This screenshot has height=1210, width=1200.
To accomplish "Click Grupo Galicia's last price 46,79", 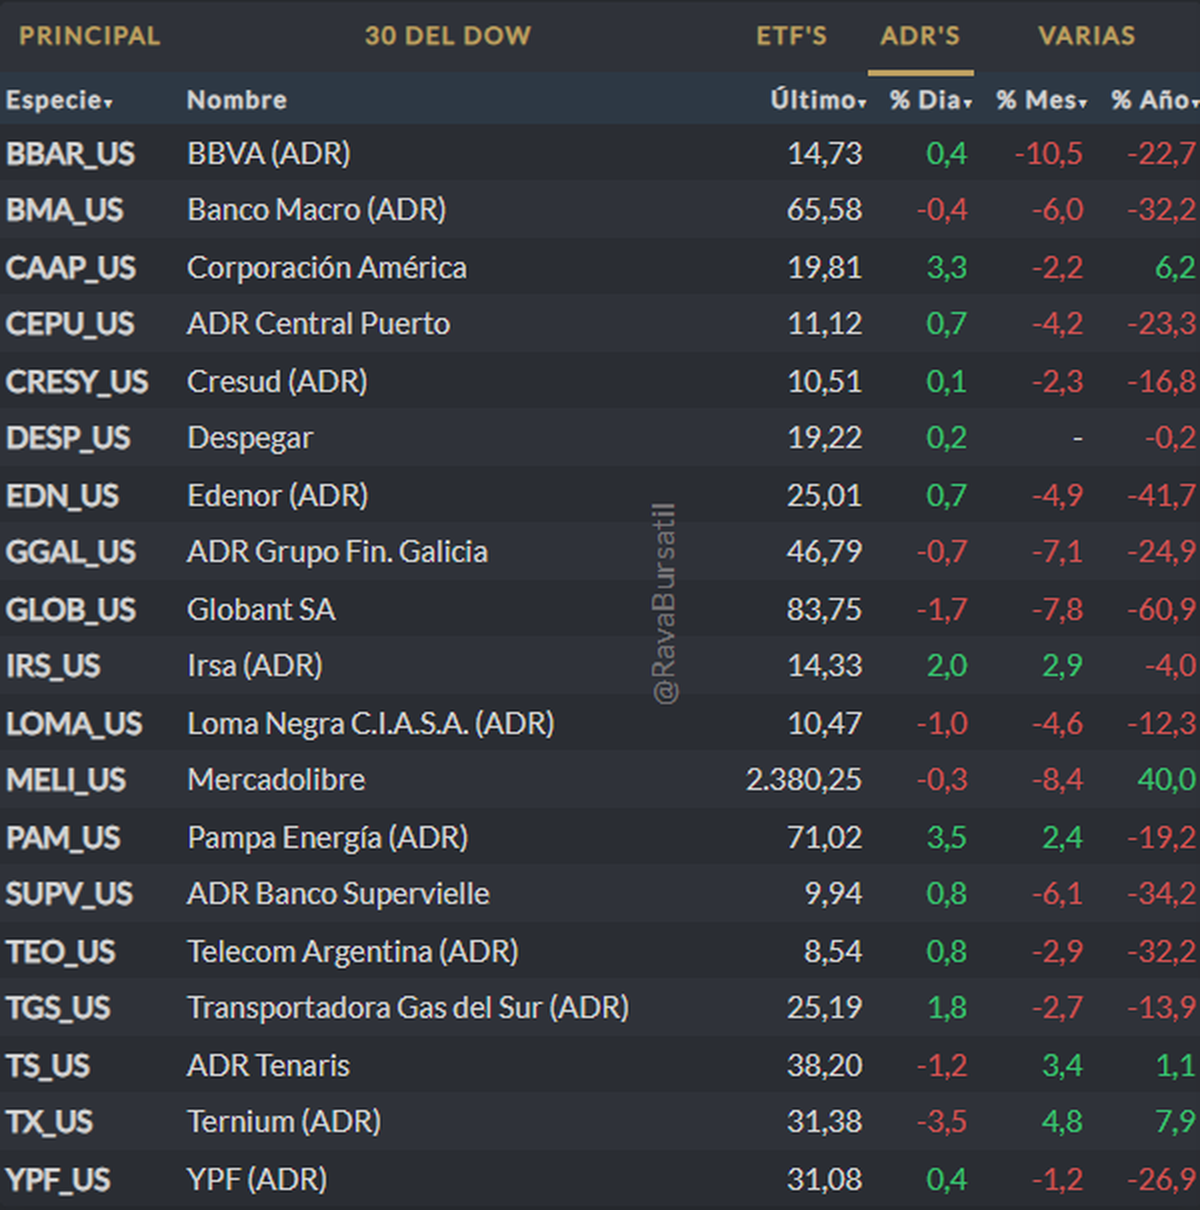I will pyautogui.click(x=824, y=552).
